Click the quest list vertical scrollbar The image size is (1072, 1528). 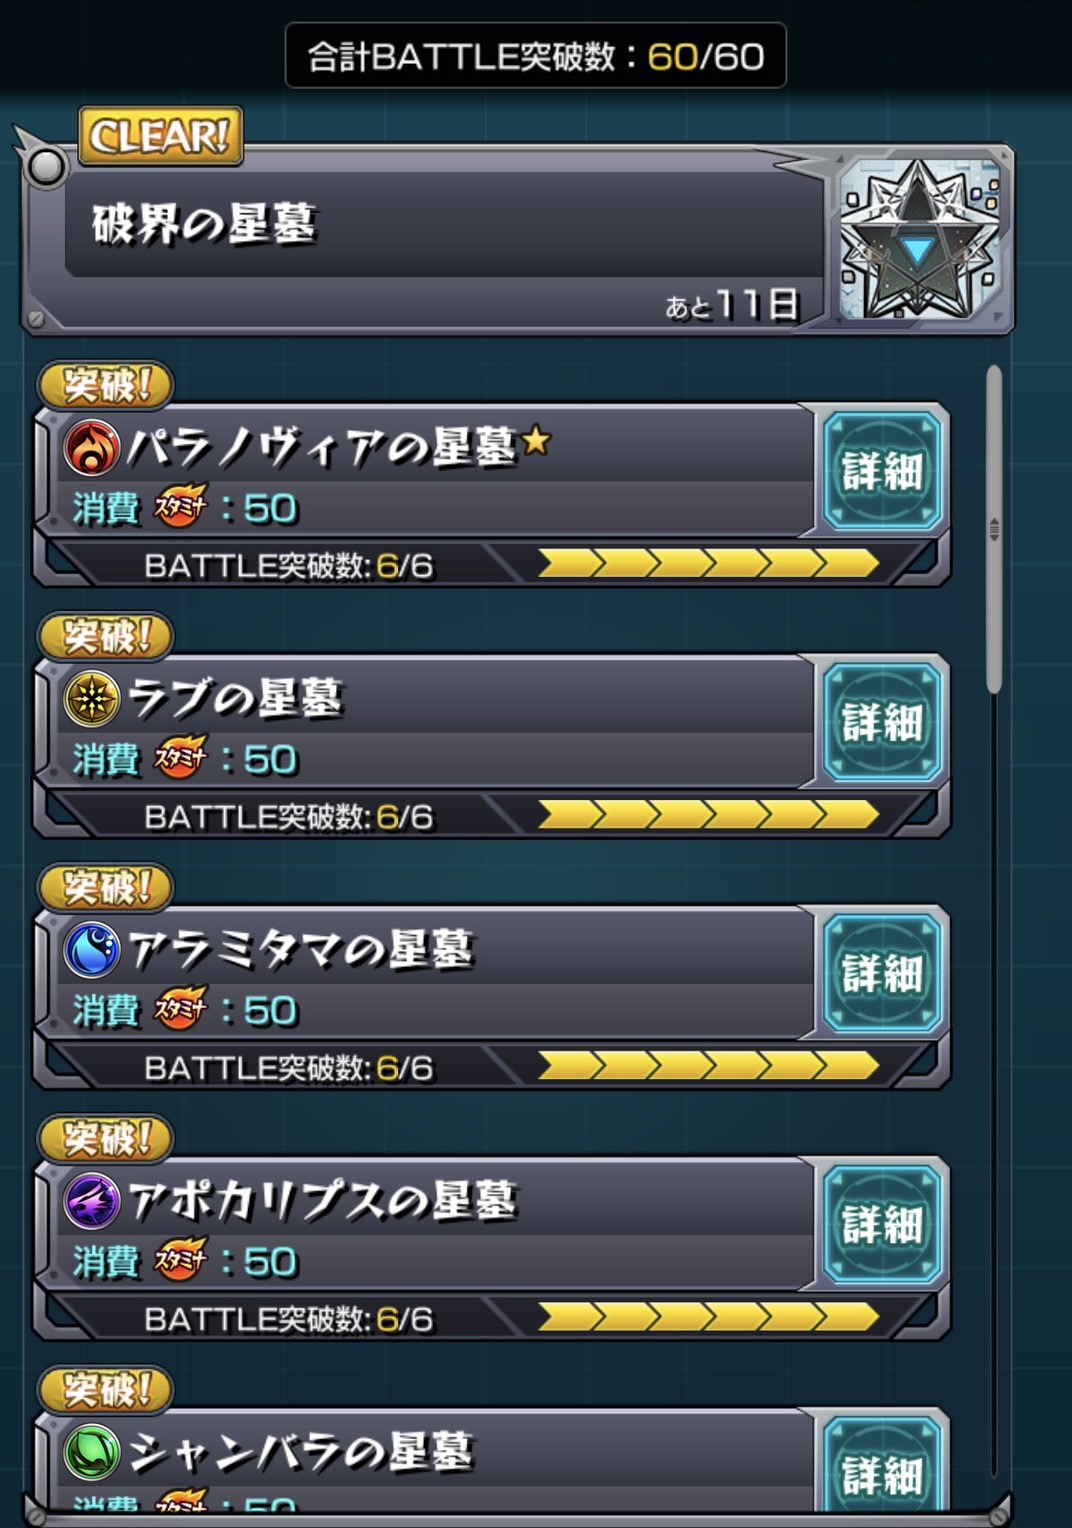click(993, 529)
